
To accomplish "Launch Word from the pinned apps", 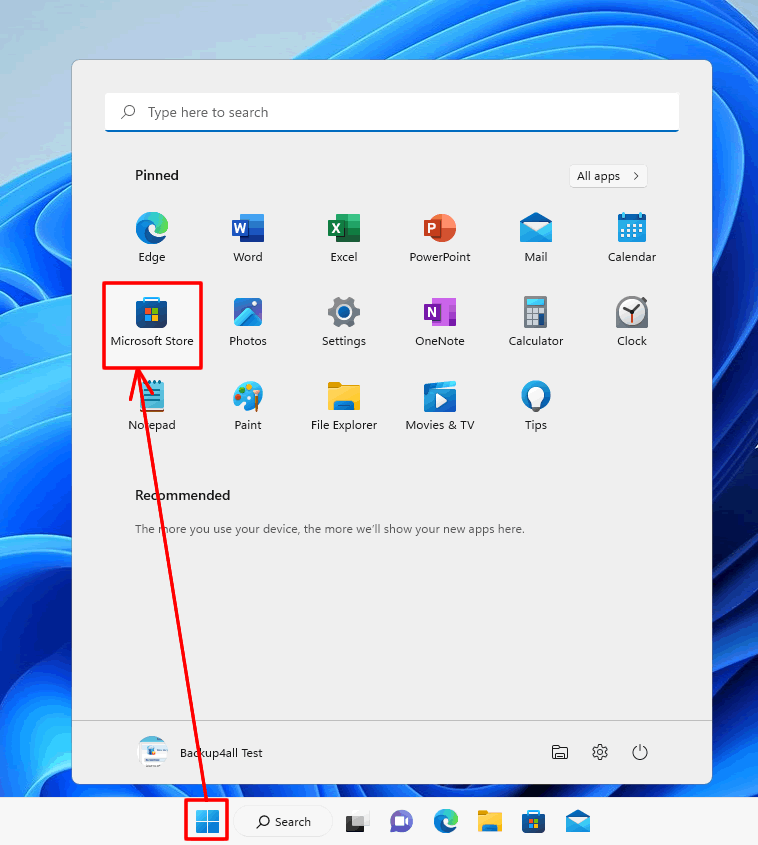I will point(248,237).
